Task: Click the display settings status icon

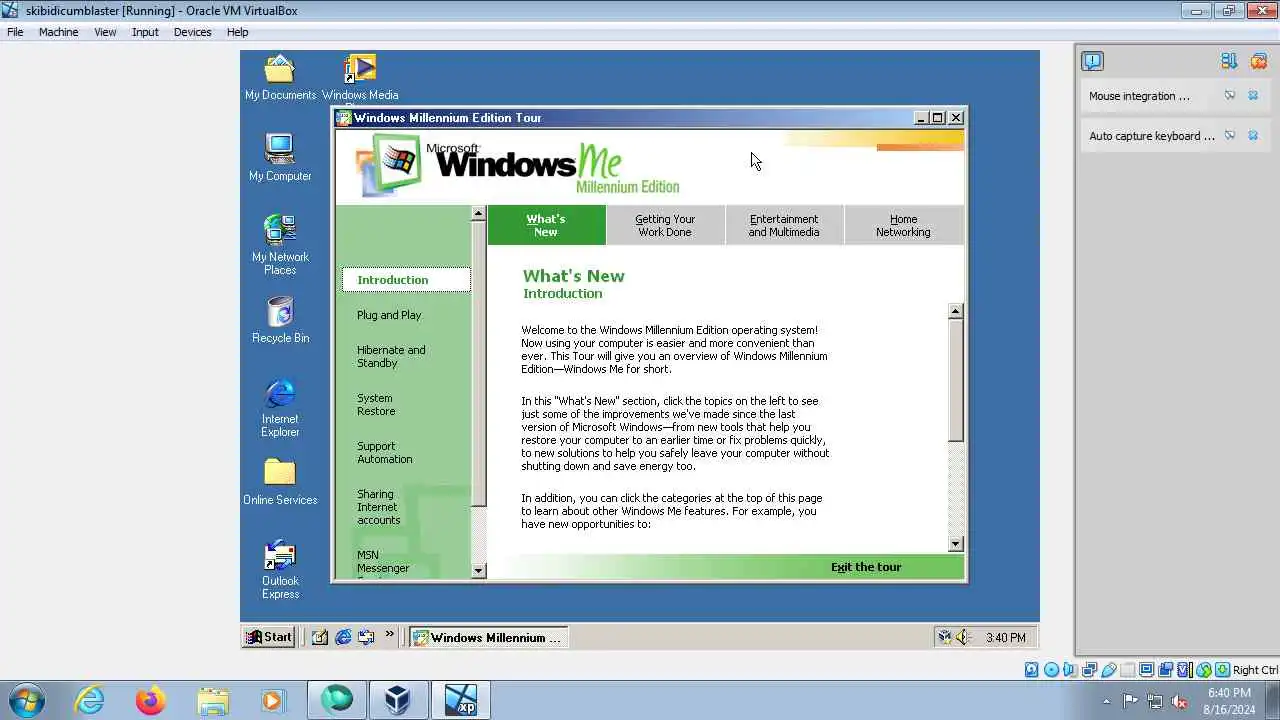Action: (x=1146, y=670)
